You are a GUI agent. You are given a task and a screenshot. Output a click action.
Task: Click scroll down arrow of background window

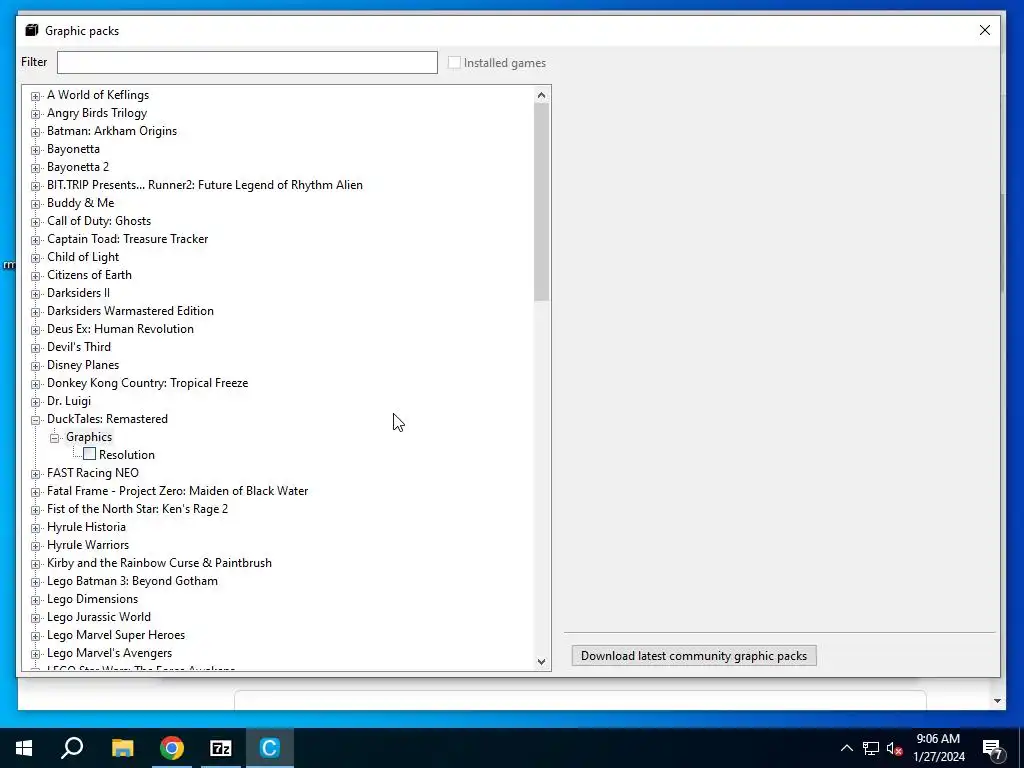(997, 701)
